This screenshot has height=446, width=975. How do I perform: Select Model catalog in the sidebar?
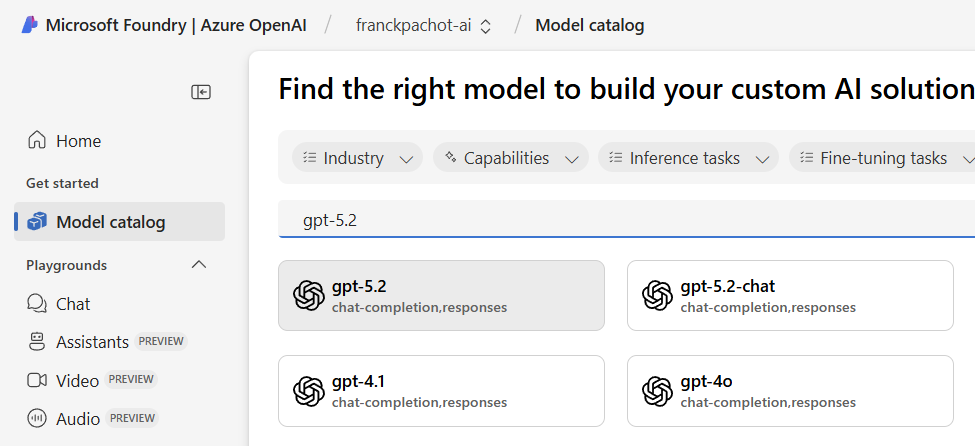tap(119, 221)
